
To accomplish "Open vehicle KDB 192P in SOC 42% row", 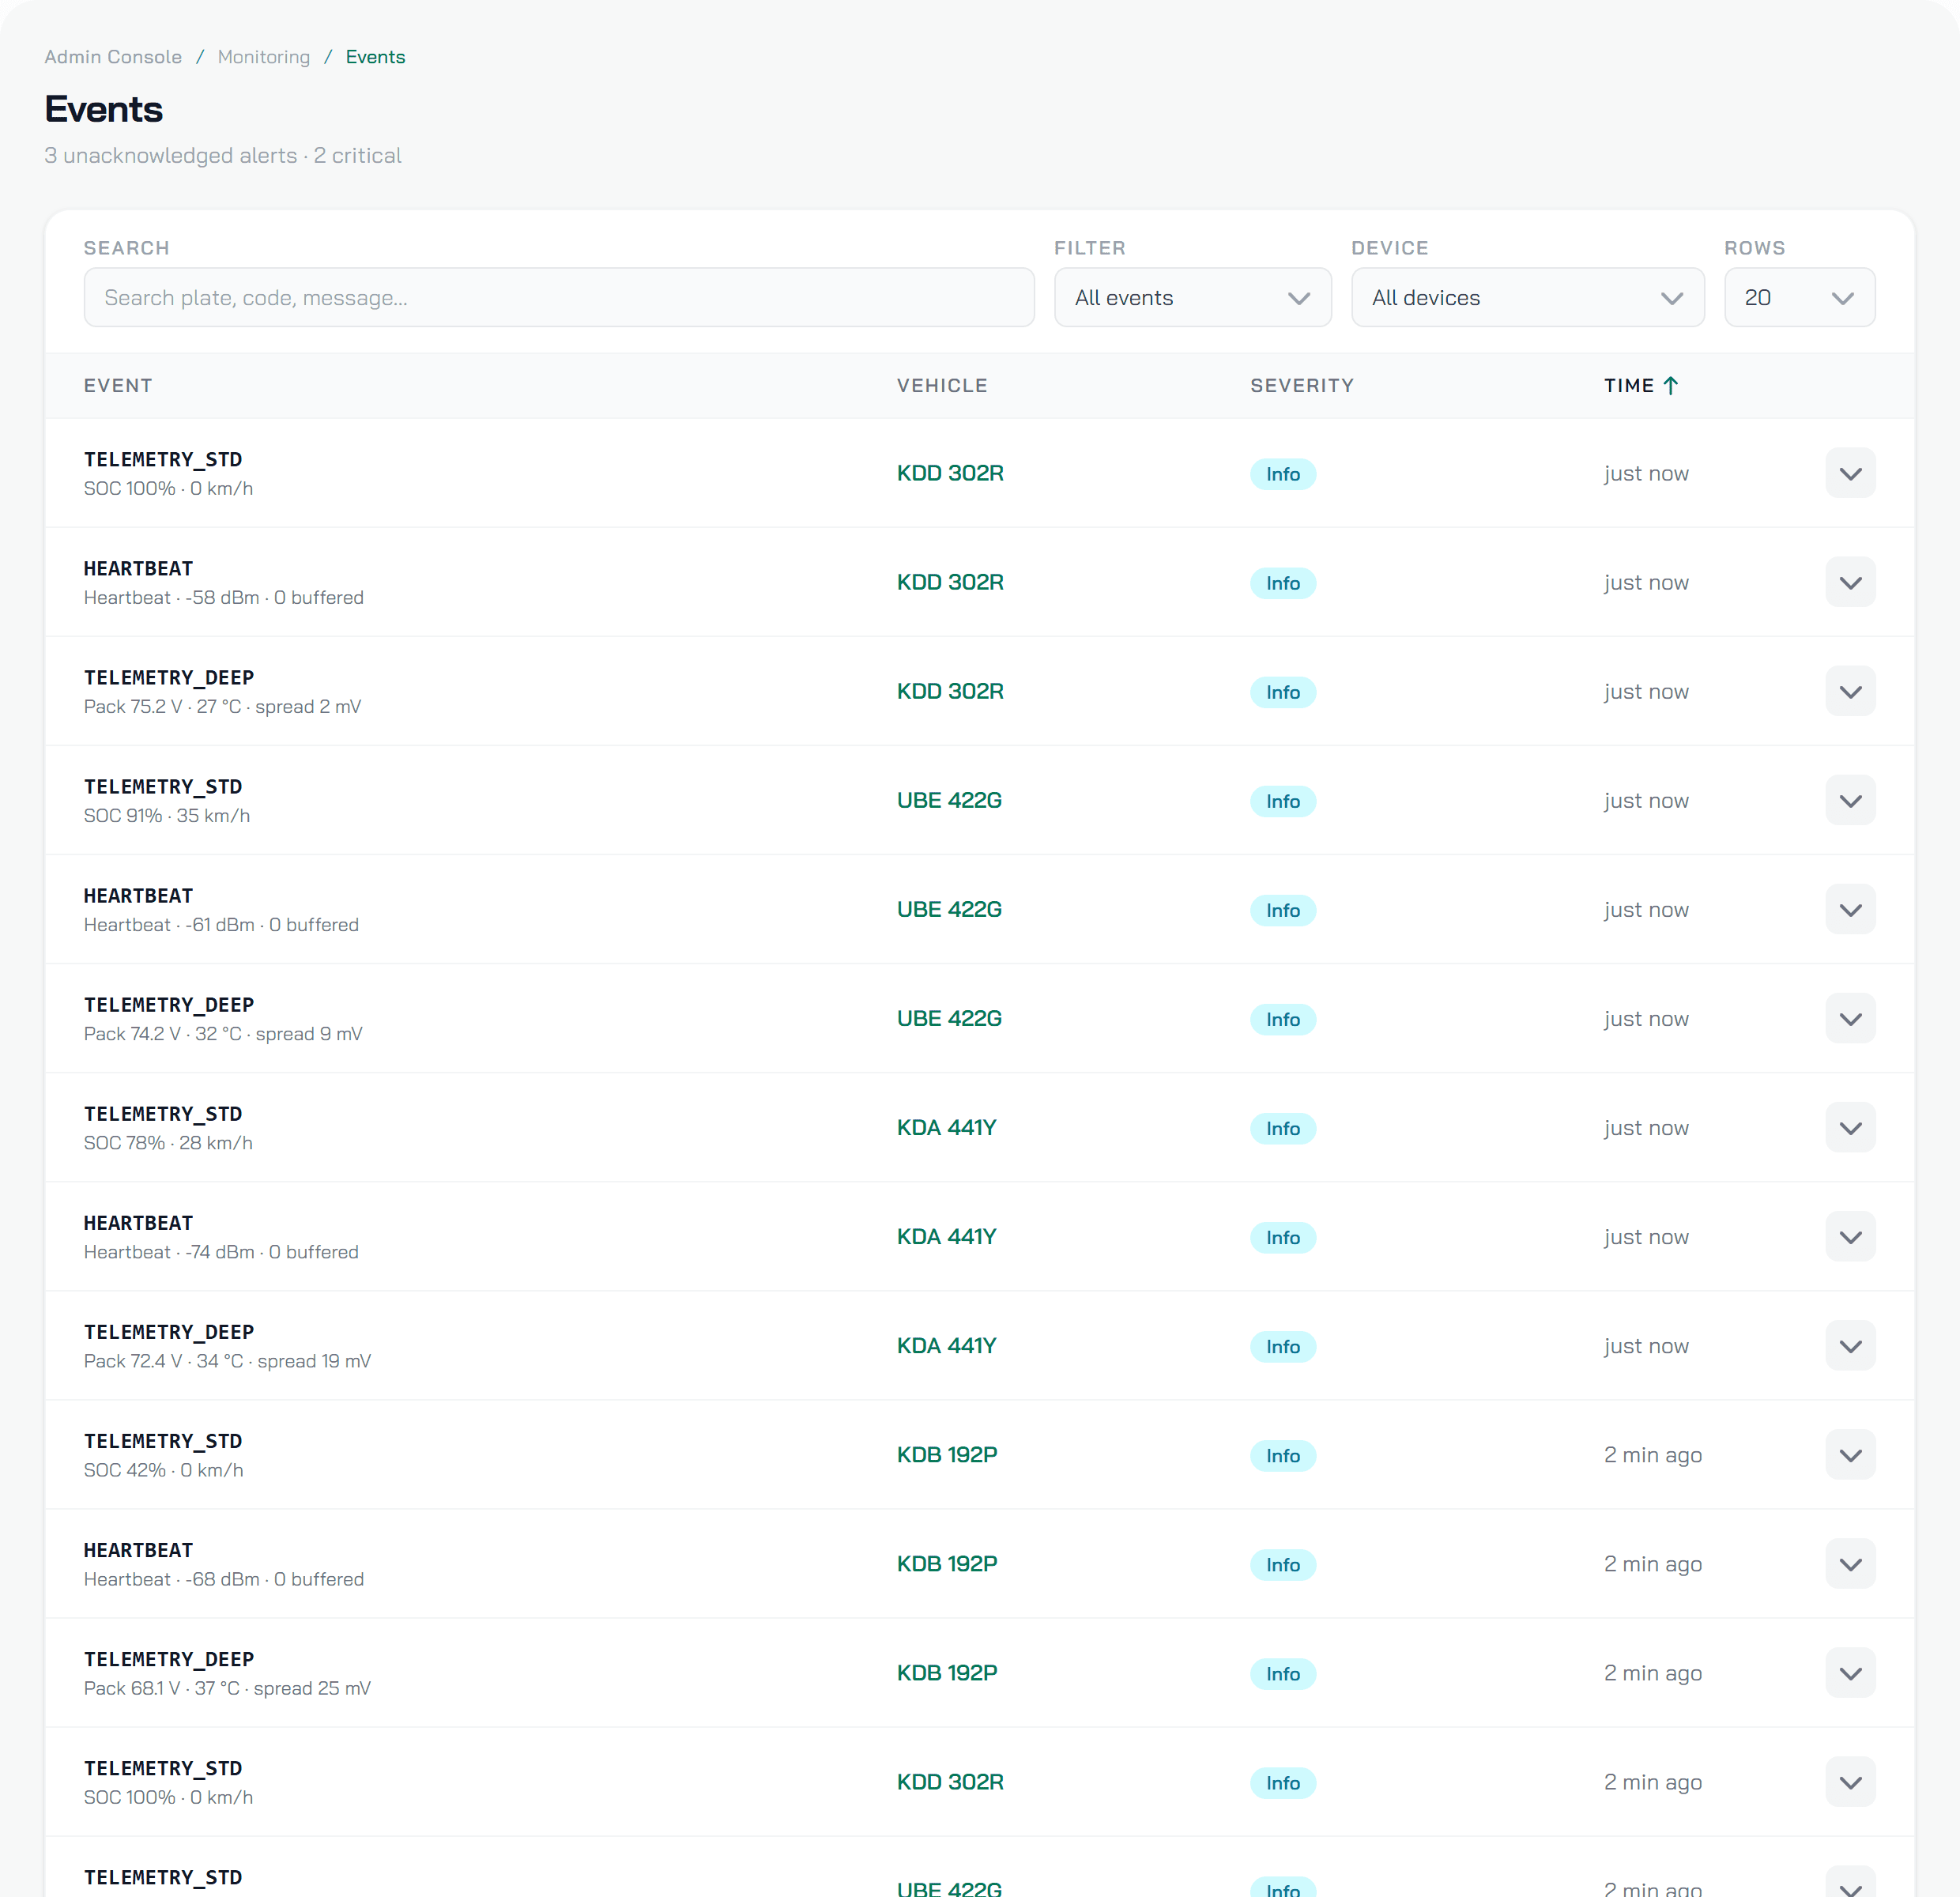I will pos(947,1454).
